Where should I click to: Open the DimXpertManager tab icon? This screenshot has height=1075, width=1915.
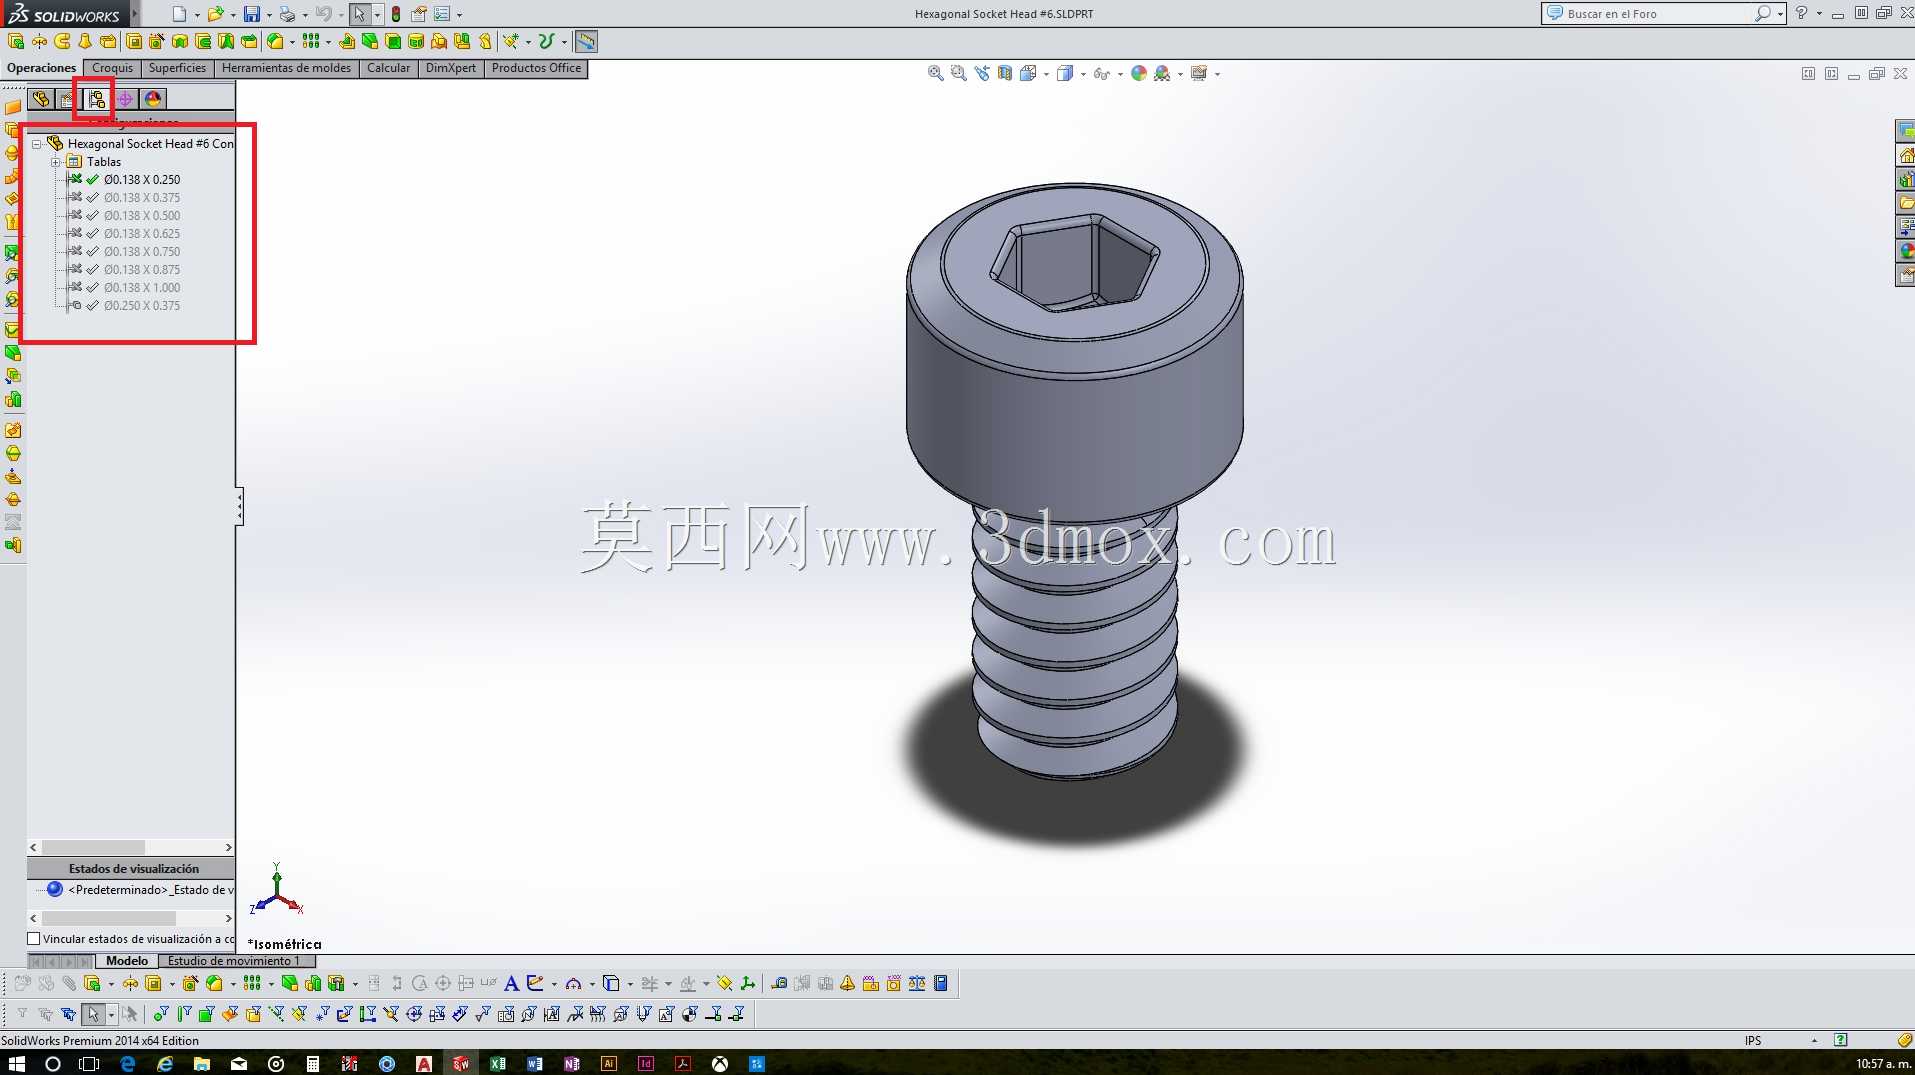(125, 99)
